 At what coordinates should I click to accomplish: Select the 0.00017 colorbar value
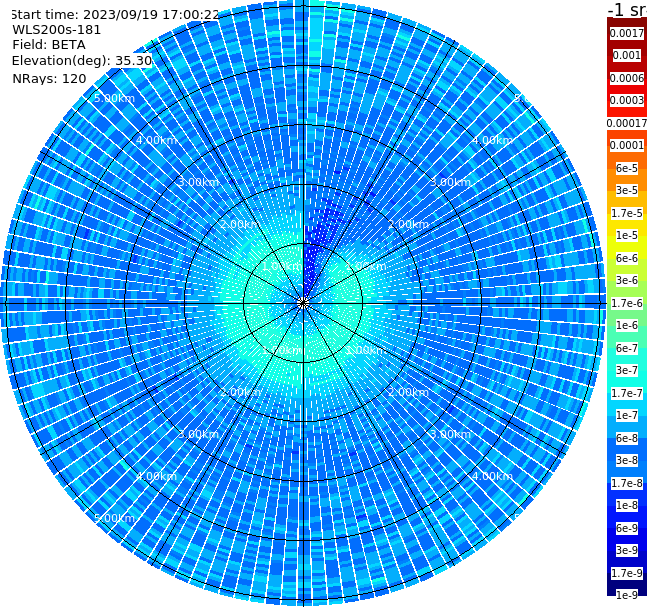[627, 123]
